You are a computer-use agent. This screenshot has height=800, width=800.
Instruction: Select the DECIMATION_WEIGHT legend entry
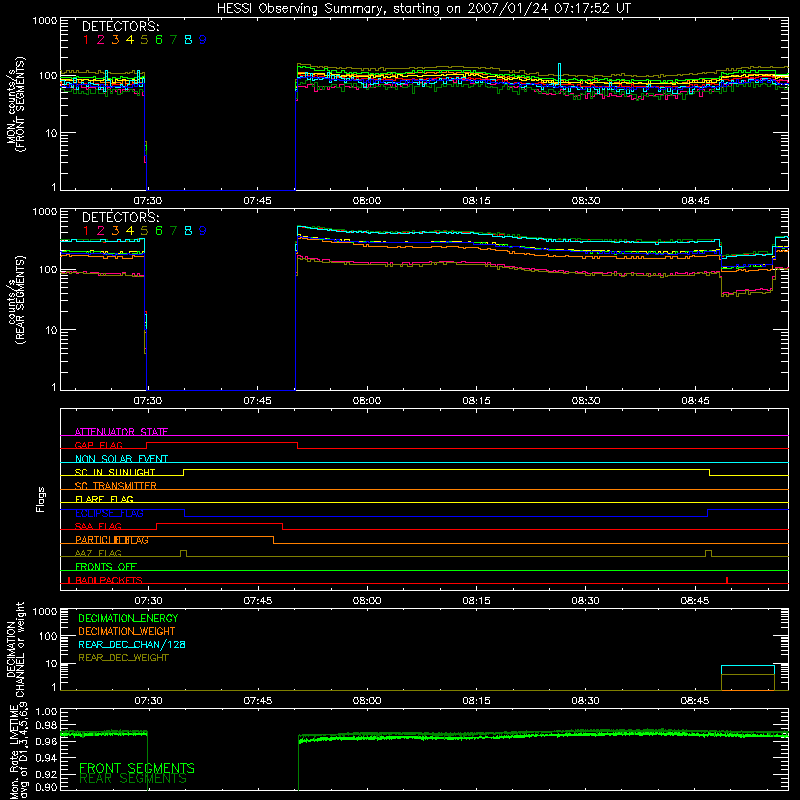pyautogui.click(x=127, y=631)
